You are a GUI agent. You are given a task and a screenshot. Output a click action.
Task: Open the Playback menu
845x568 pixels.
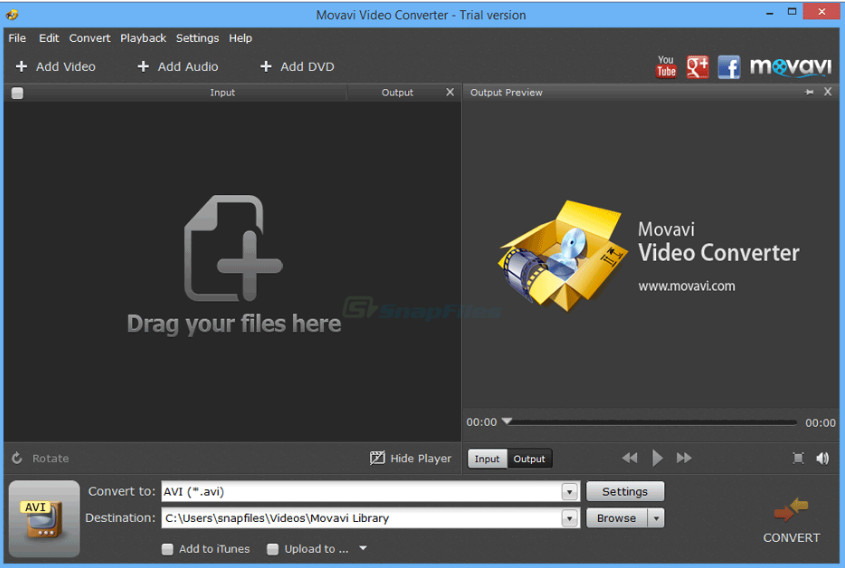point(143,38)
